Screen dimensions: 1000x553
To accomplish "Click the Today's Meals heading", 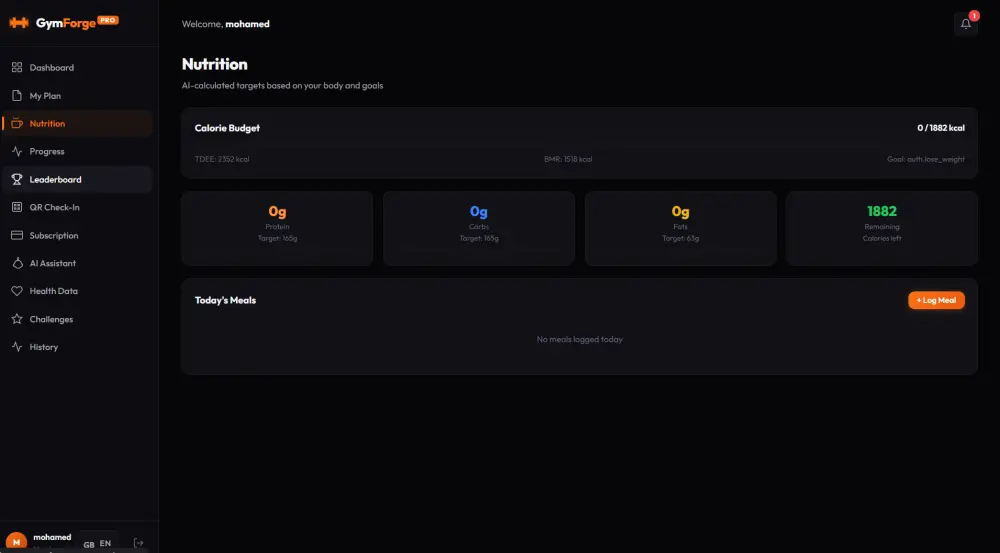I will (225, 300).
